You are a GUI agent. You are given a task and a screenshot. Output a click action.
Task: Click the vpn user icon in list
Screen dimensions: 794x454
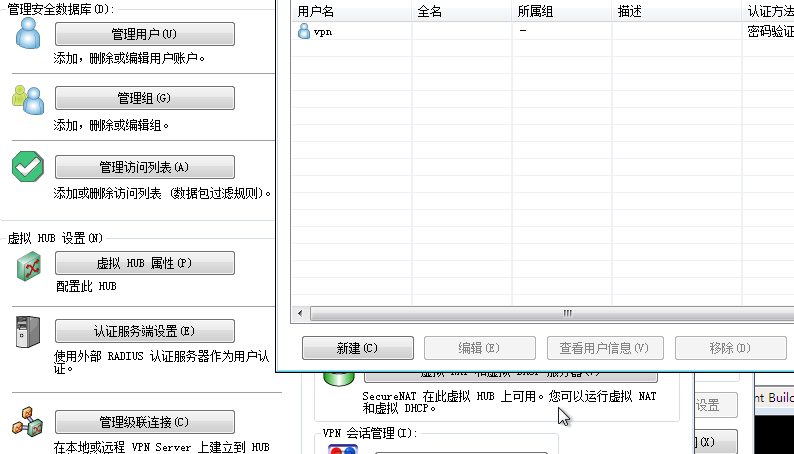click(x=304, y=31)
